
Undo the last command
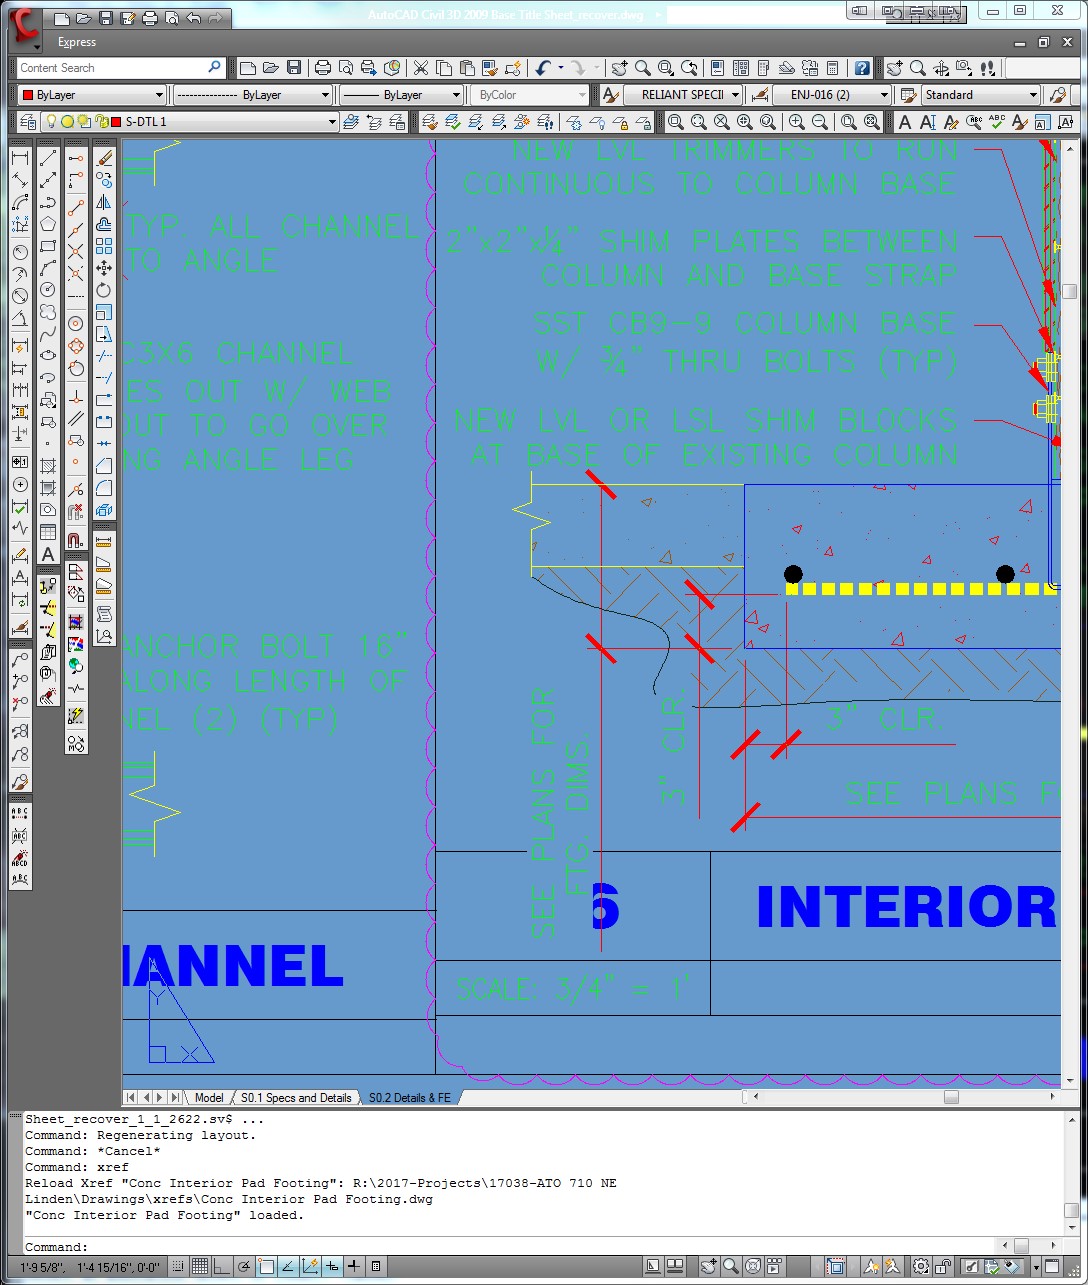[x=542, y=68]
